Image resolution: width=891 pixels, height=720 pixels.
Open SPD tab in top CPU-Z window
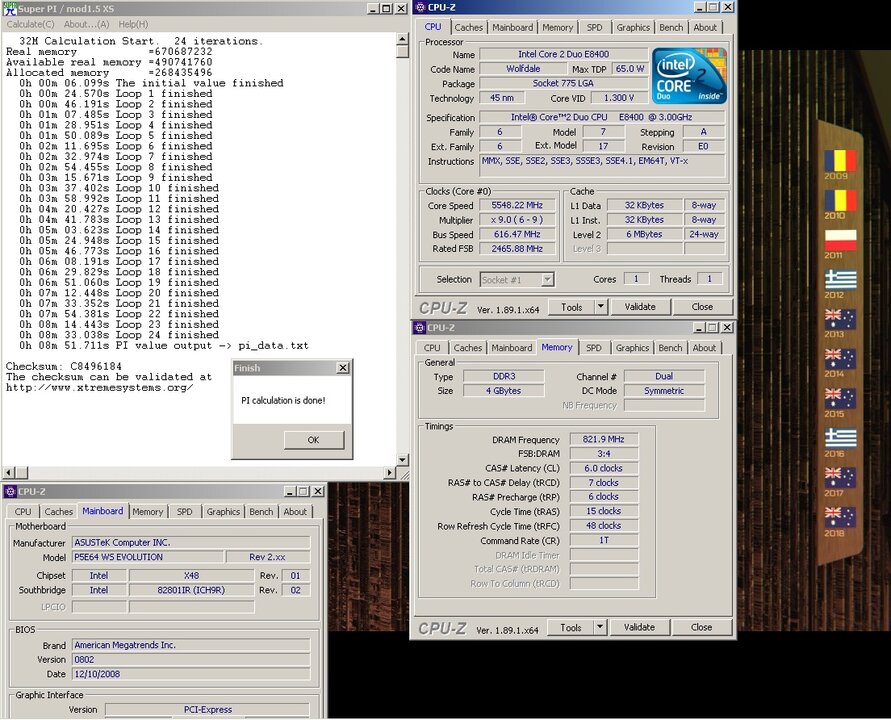point(594,27)
